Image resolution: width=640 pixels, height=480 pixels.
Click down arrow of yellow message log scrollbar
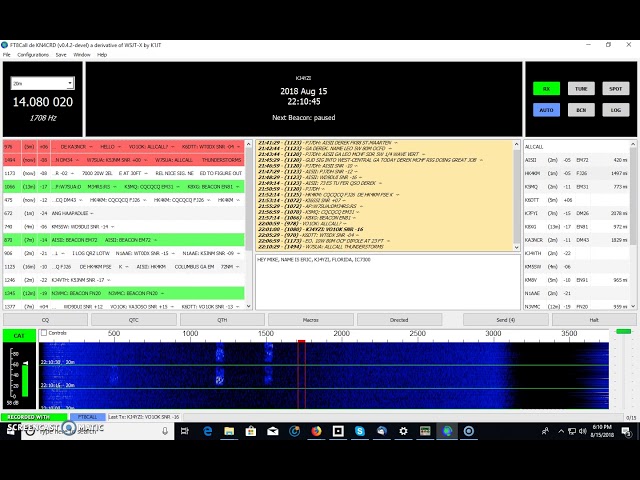coord(516,247)
